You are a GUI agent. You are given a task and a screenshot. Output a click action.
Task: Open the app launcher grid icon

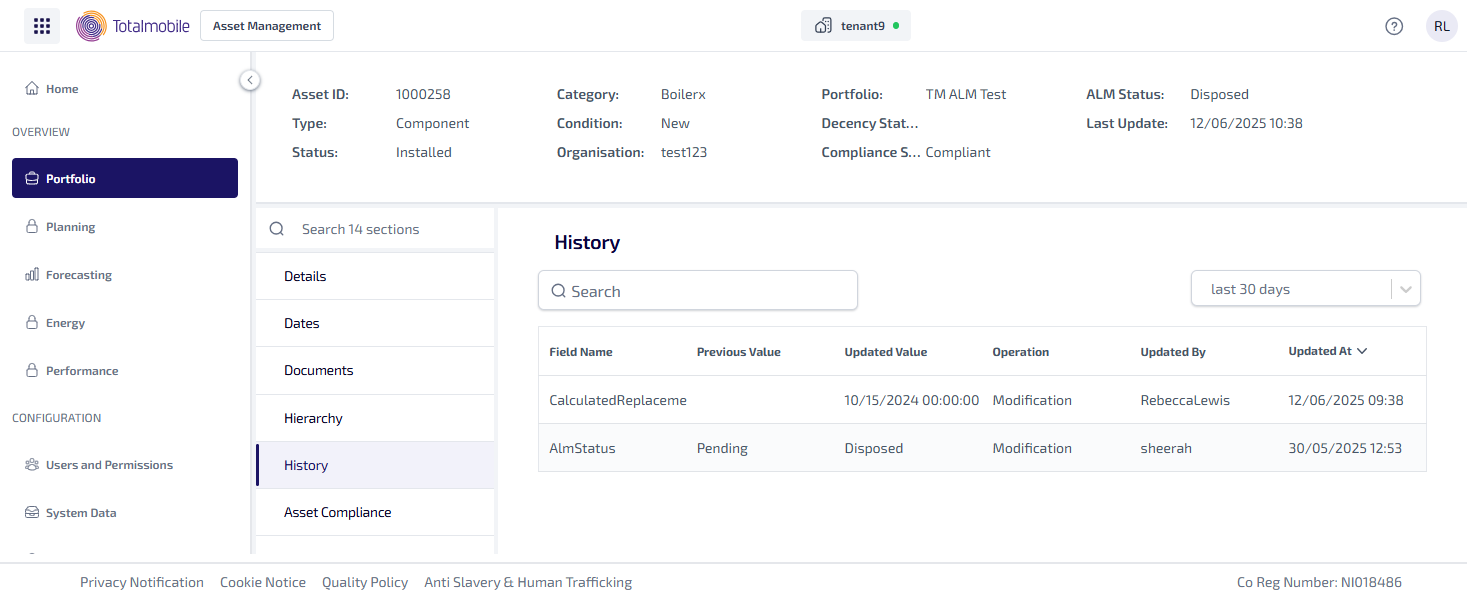tap(42, 26)
